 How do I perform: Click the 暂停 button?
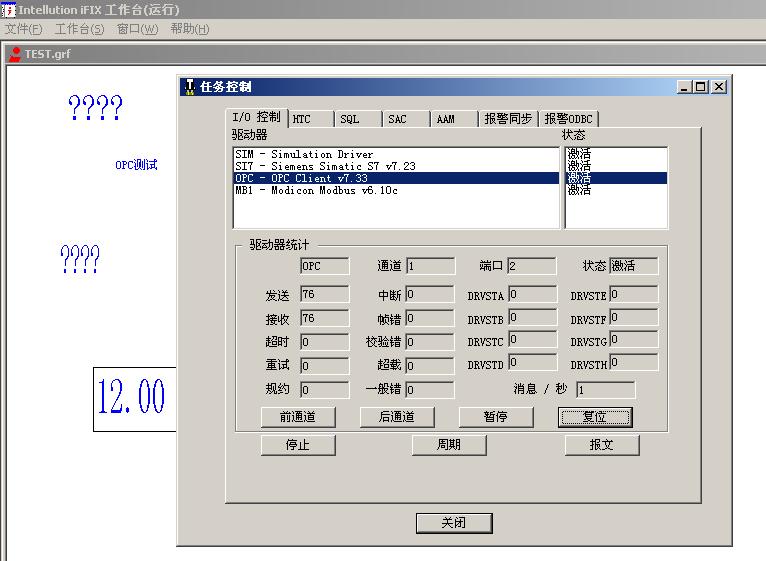[496, 417]
